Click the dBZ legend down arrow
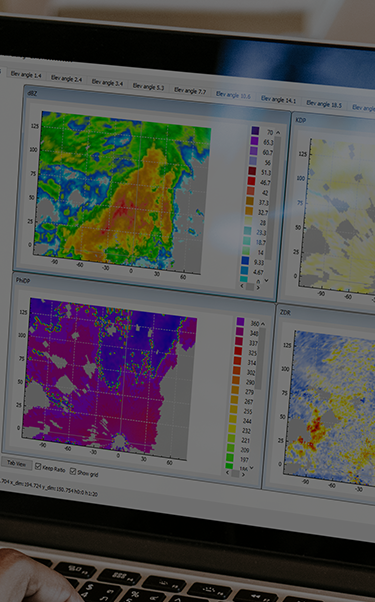375x602 pixels. [x=266, y=281]
